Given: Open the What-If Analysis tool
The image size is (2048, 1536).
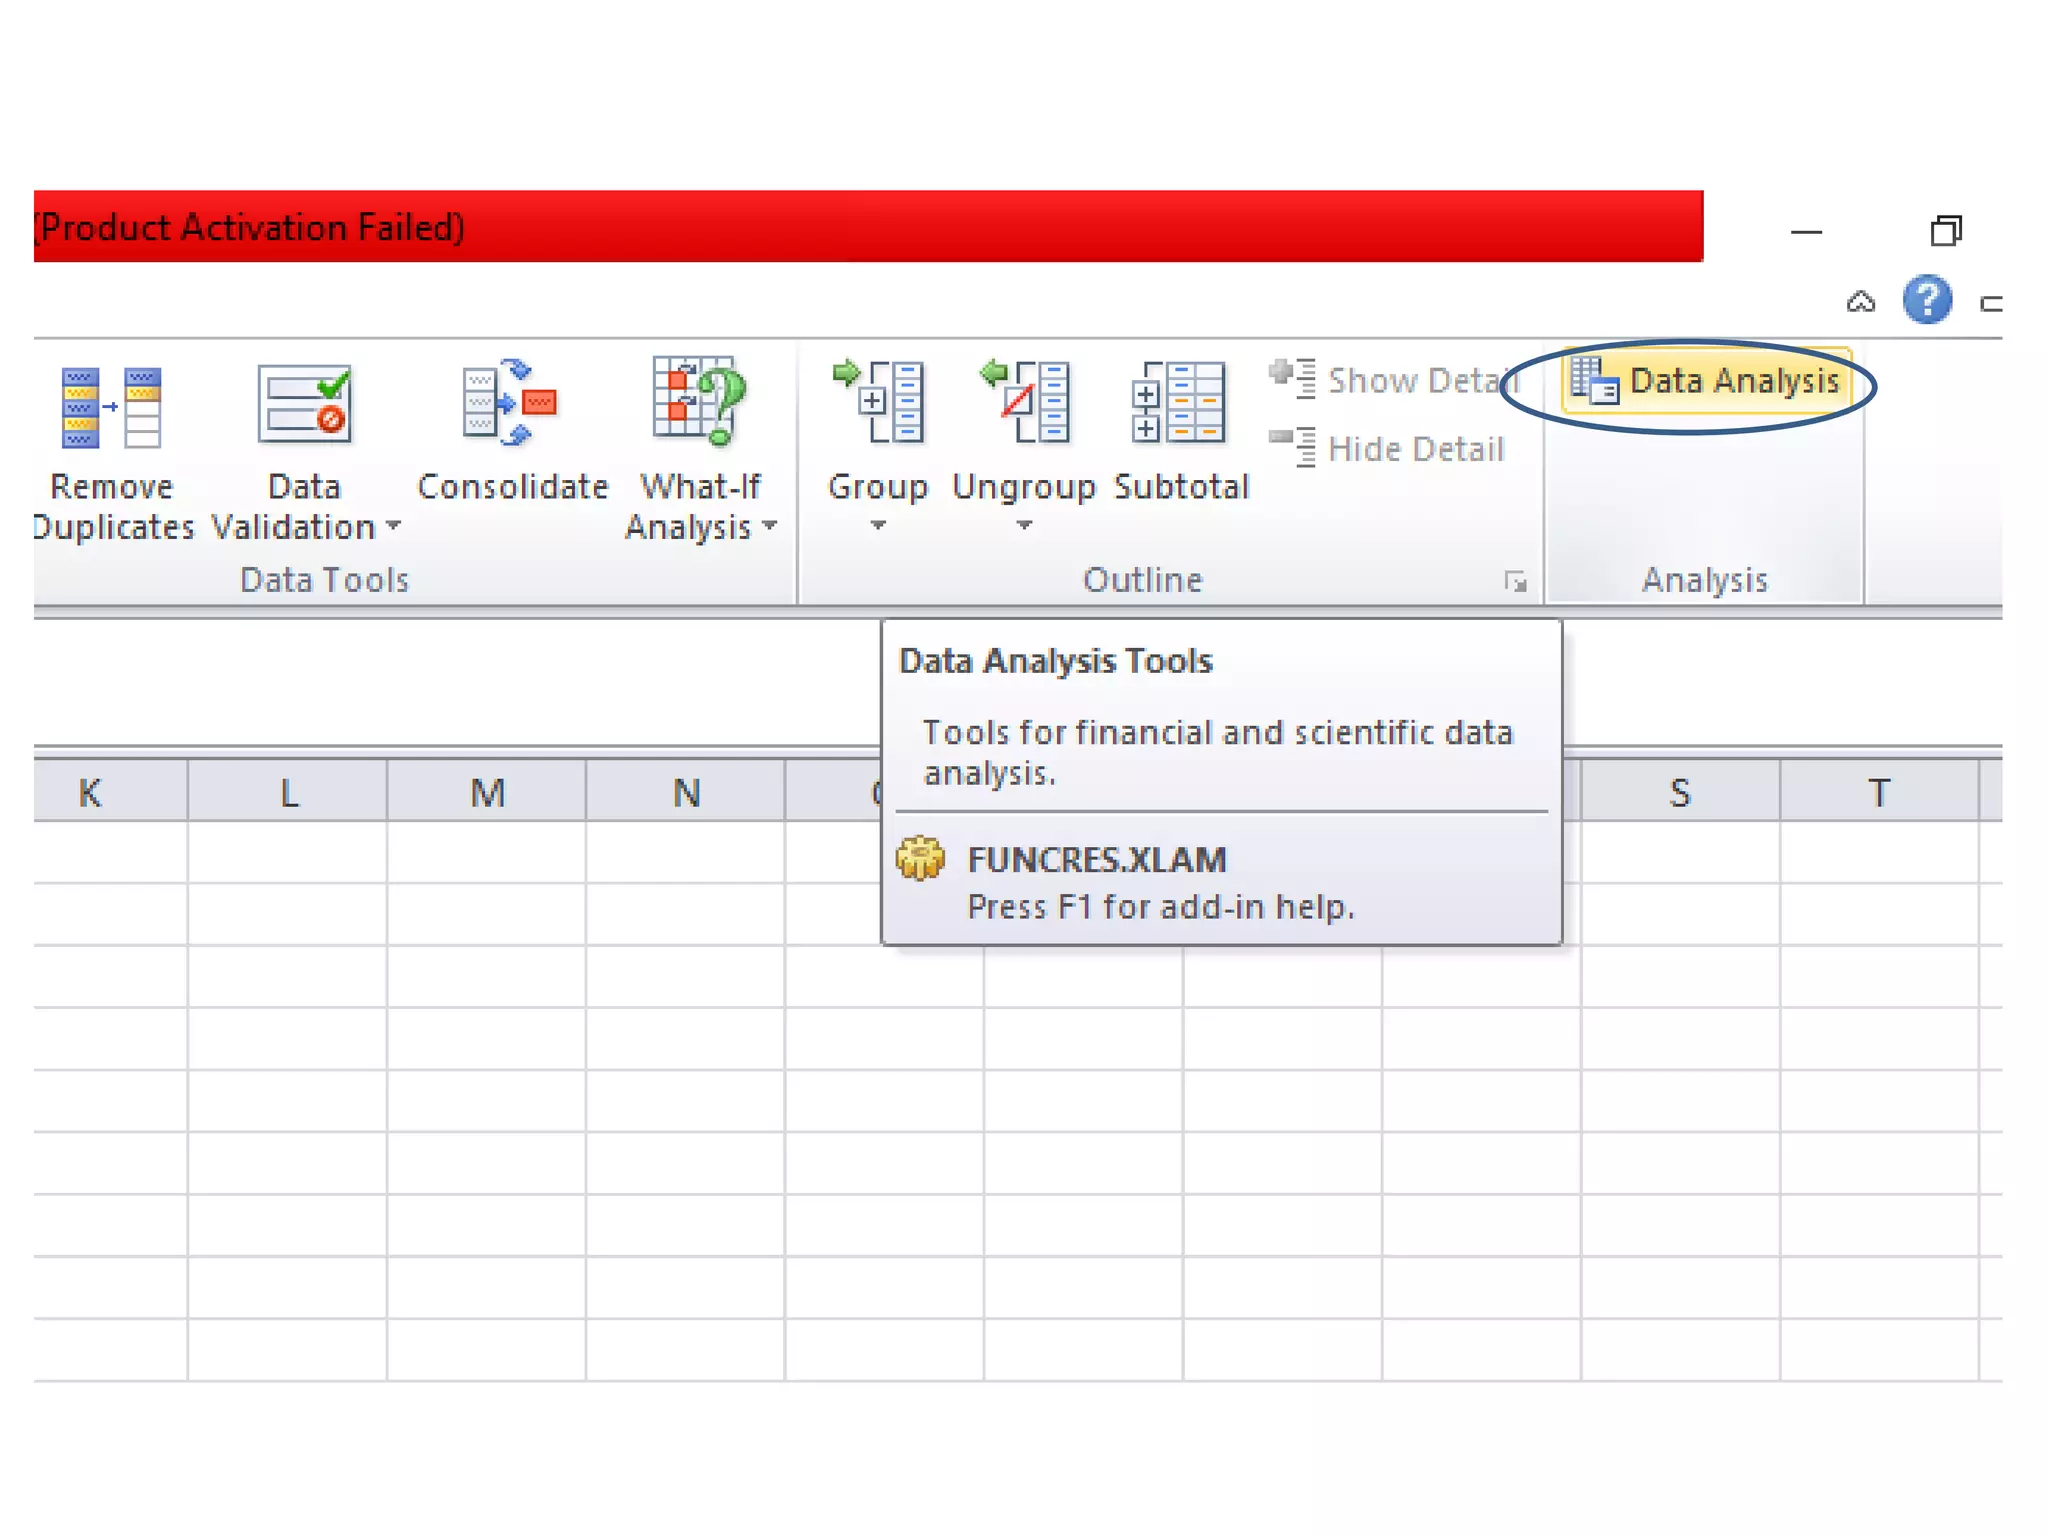Looking at the screenshot, I should pyautogui.click(x=699, y=402).
